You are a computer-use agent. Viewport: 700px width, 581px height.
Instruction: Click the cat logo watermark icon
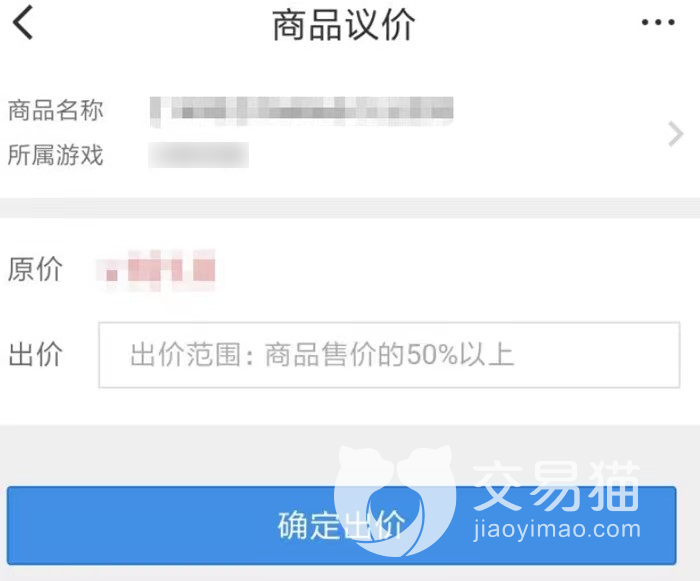click(395, 500)
